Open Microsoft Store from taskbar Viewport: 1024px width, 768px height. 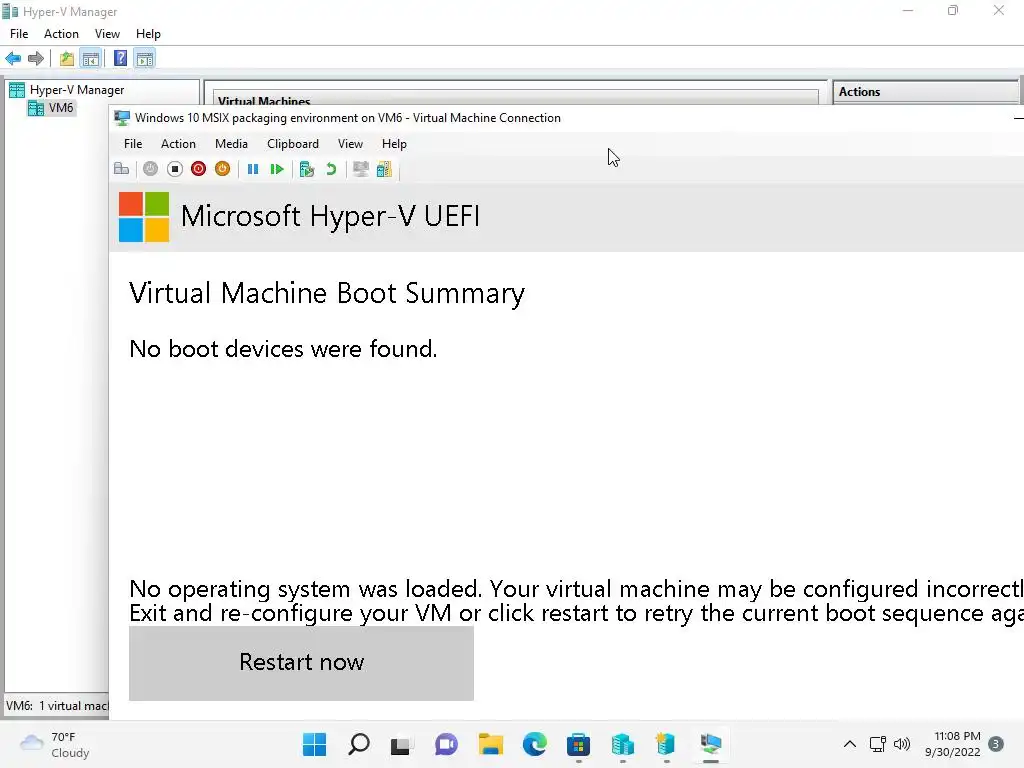click(579, 744)
